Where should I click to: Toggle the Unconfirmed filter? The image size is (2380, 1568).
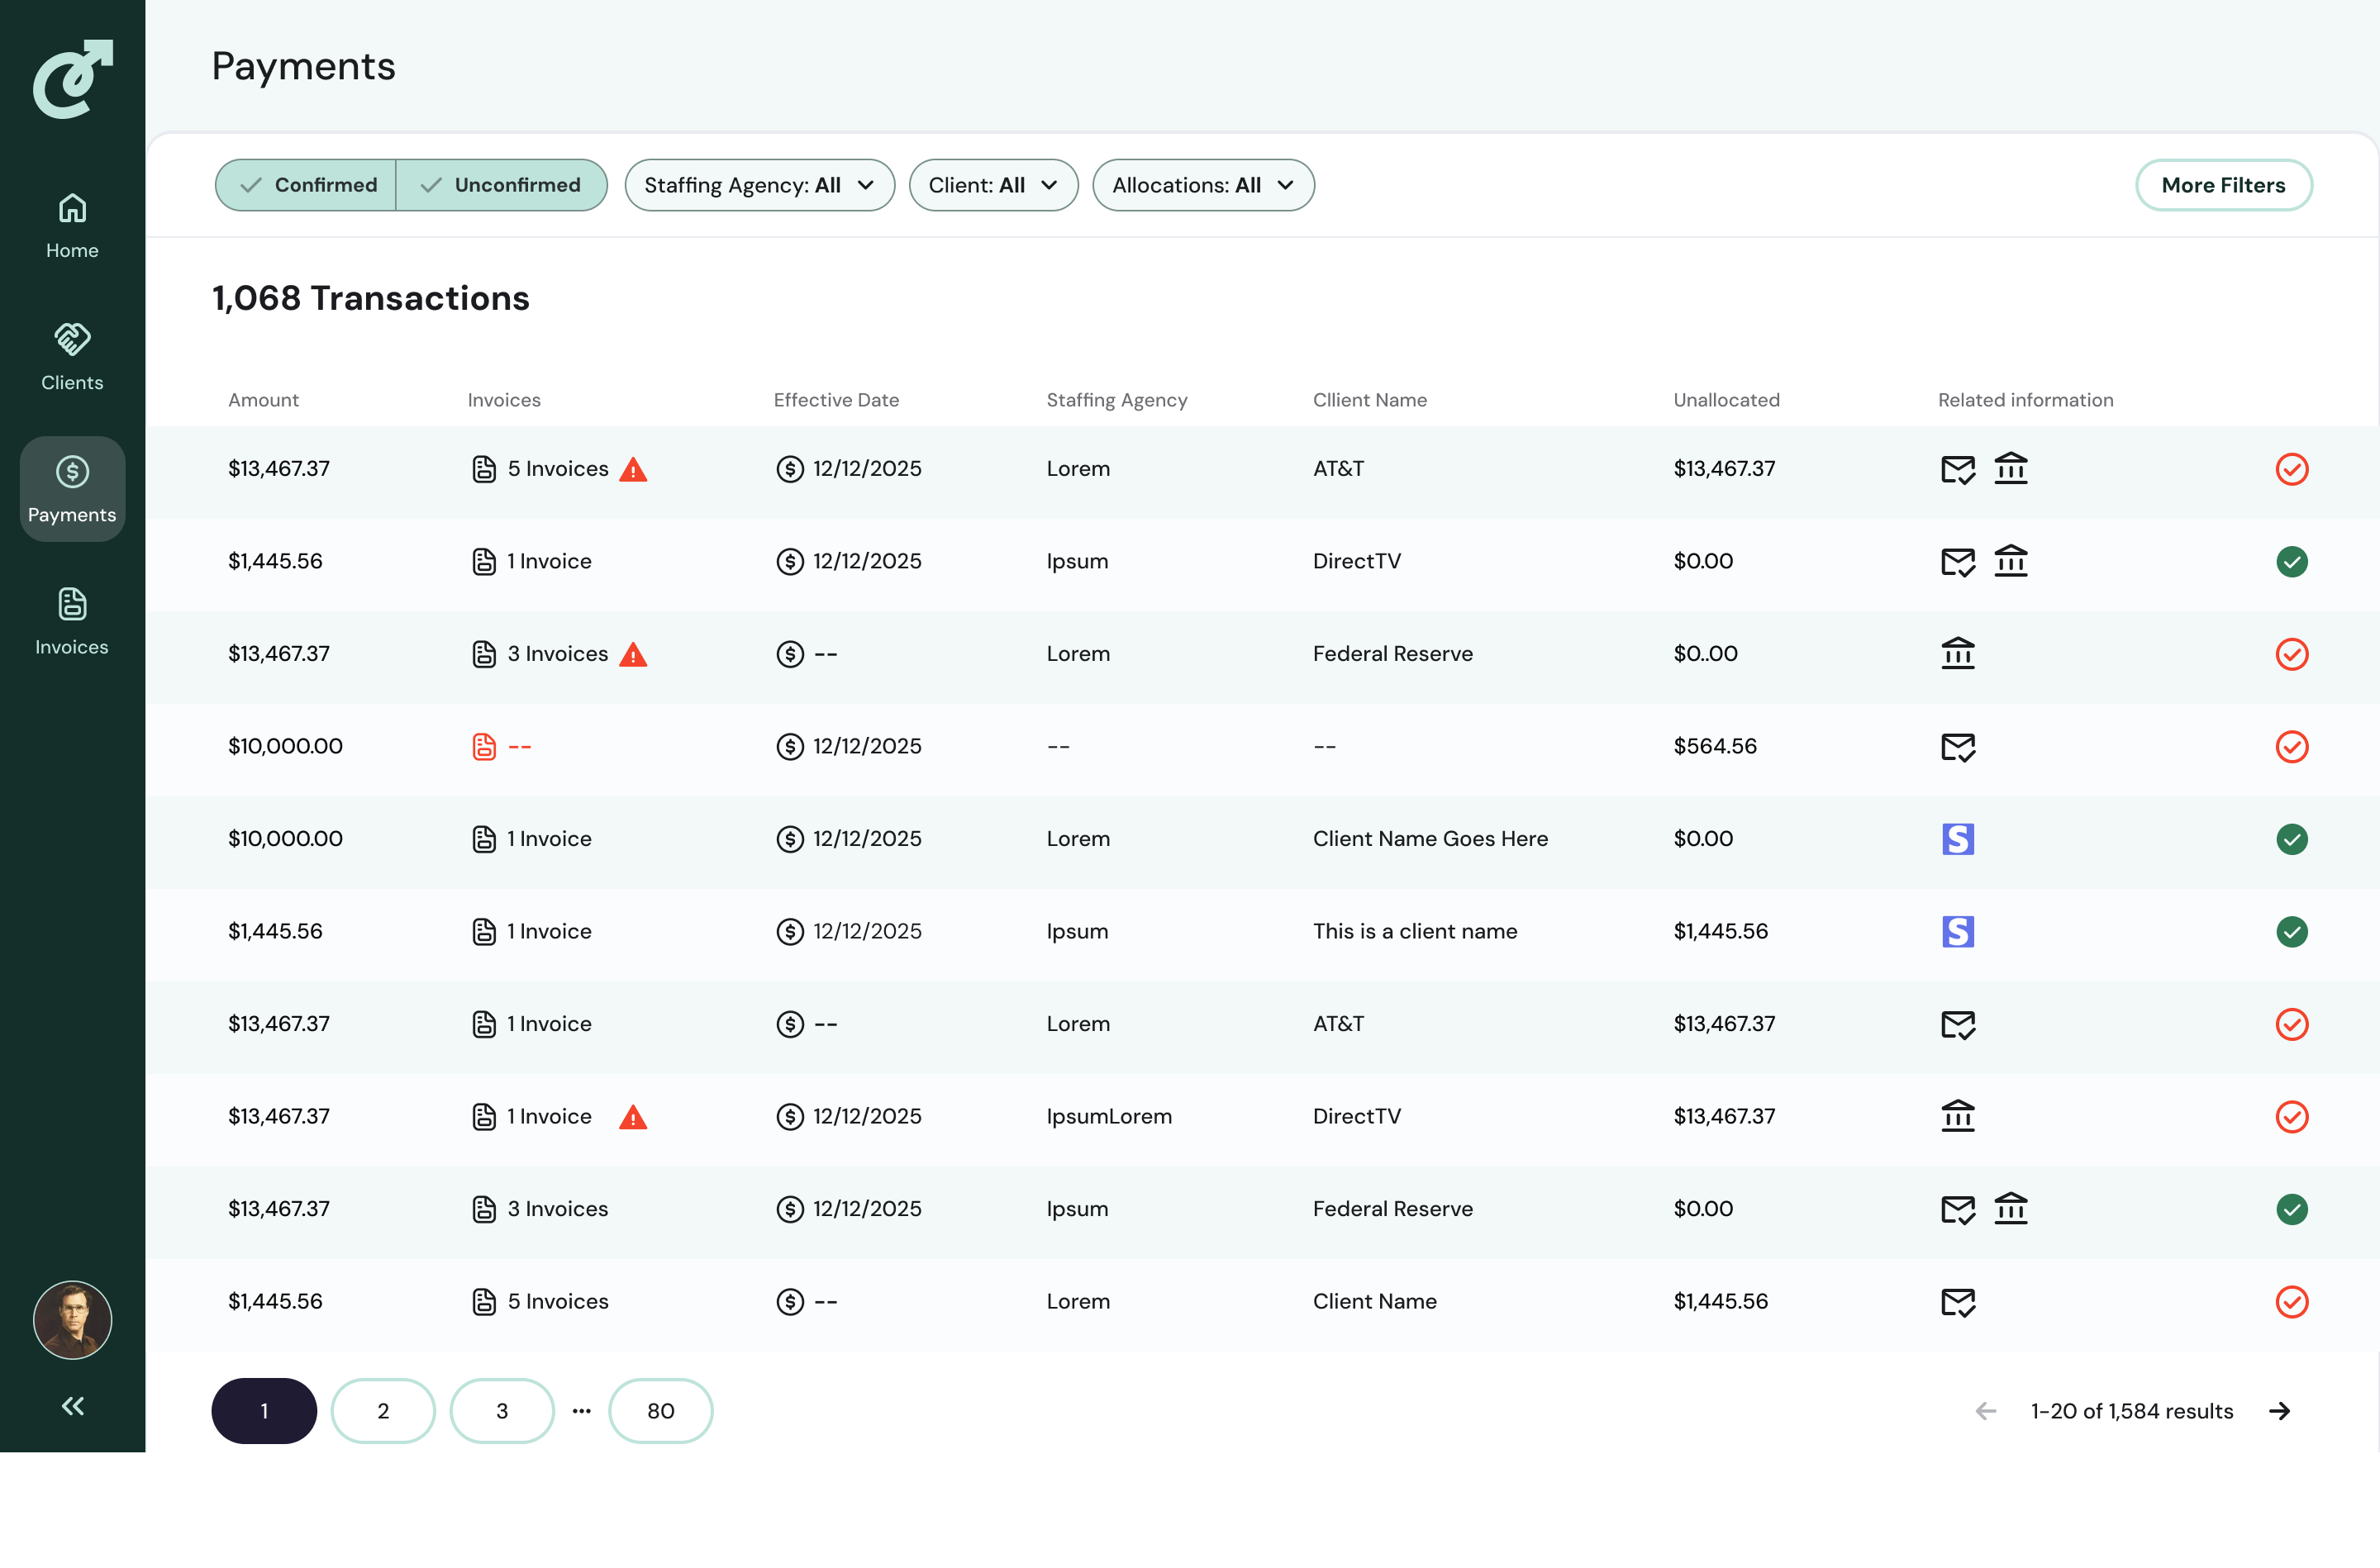point(502,185)
